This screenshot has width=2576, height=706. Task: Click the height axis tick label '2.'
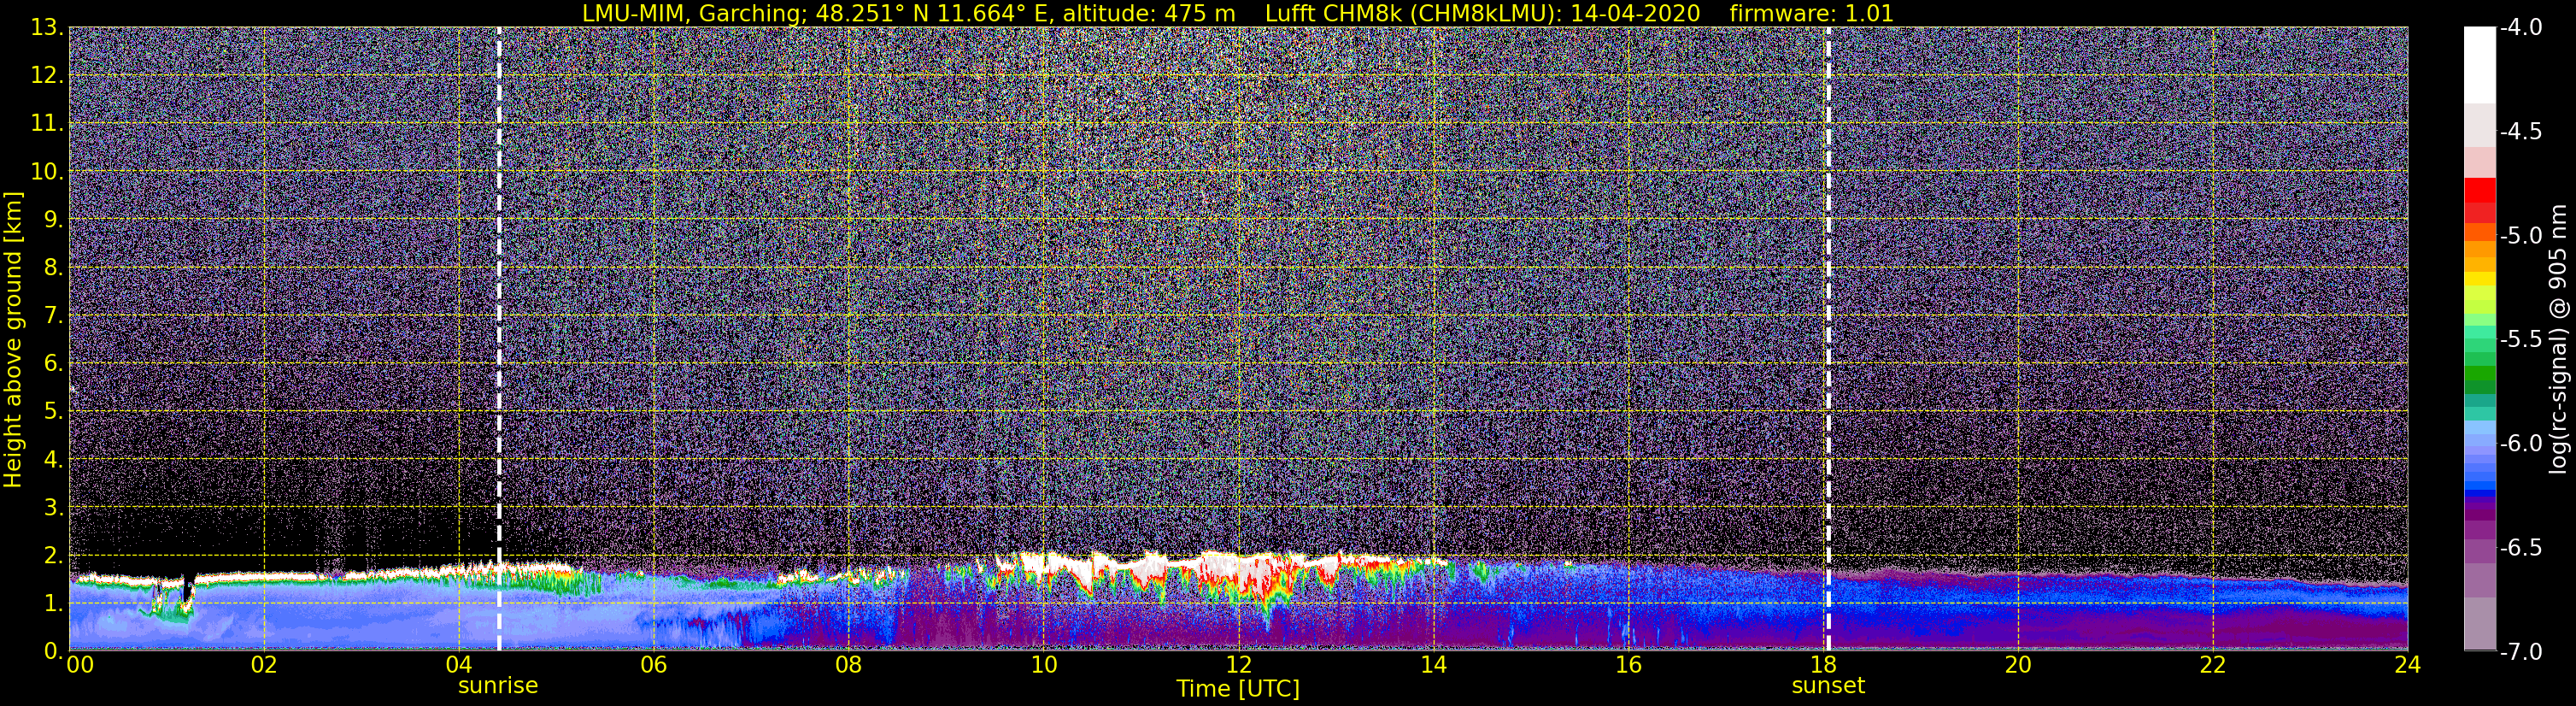(53, 556)
